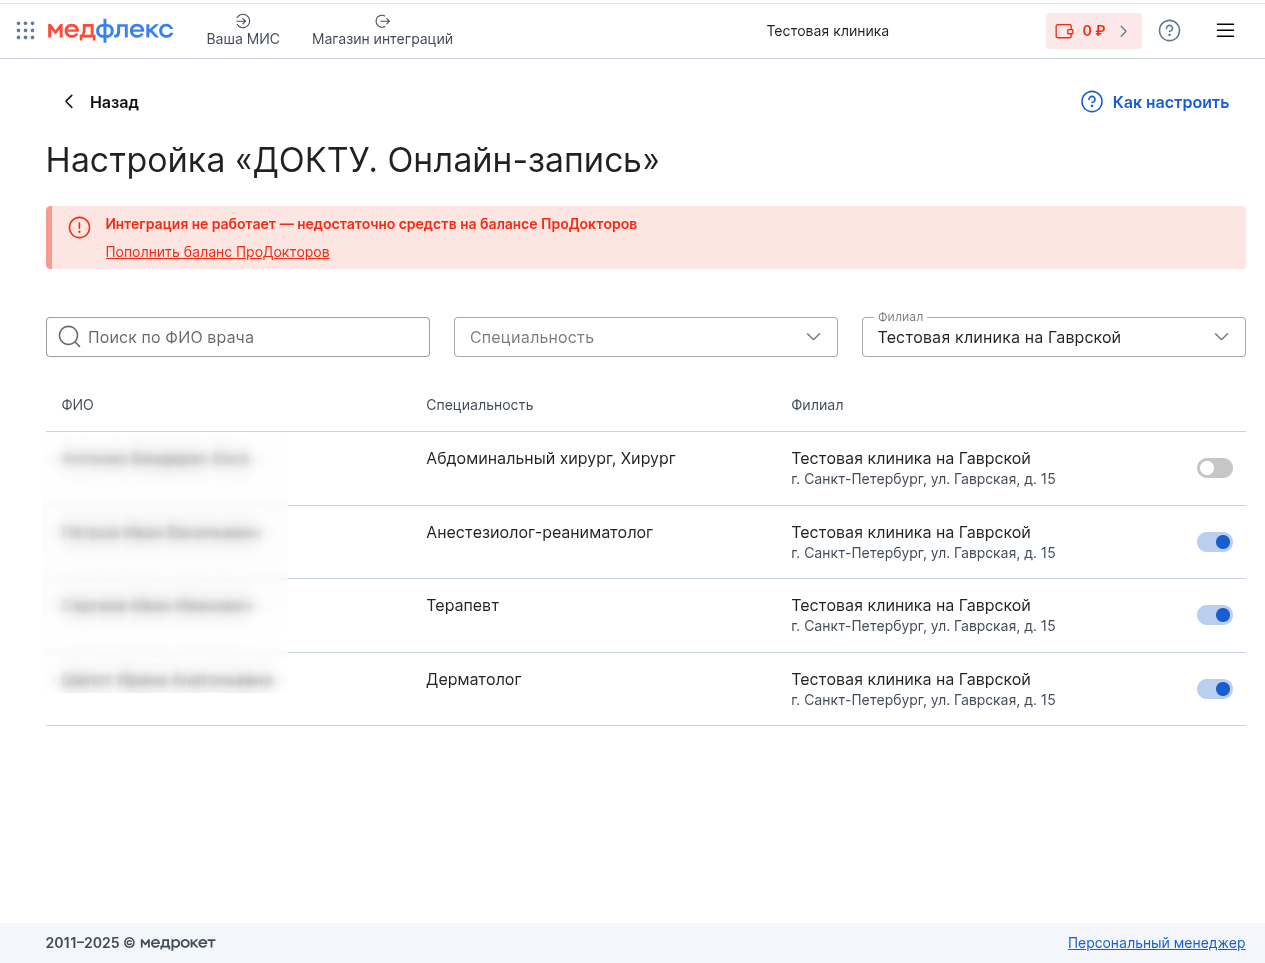Open the Ваша МИС menu item
This screenshot has width=1265, height=963.
pos(243,30)
